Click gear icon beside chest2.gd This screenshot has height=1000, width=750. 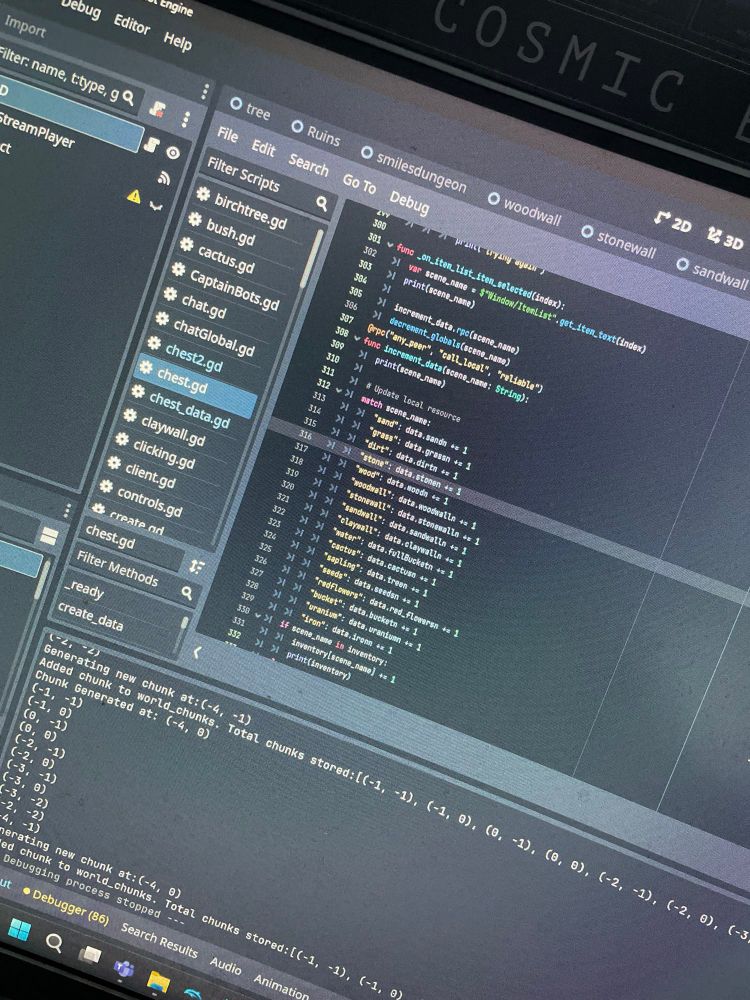(154, 343)
